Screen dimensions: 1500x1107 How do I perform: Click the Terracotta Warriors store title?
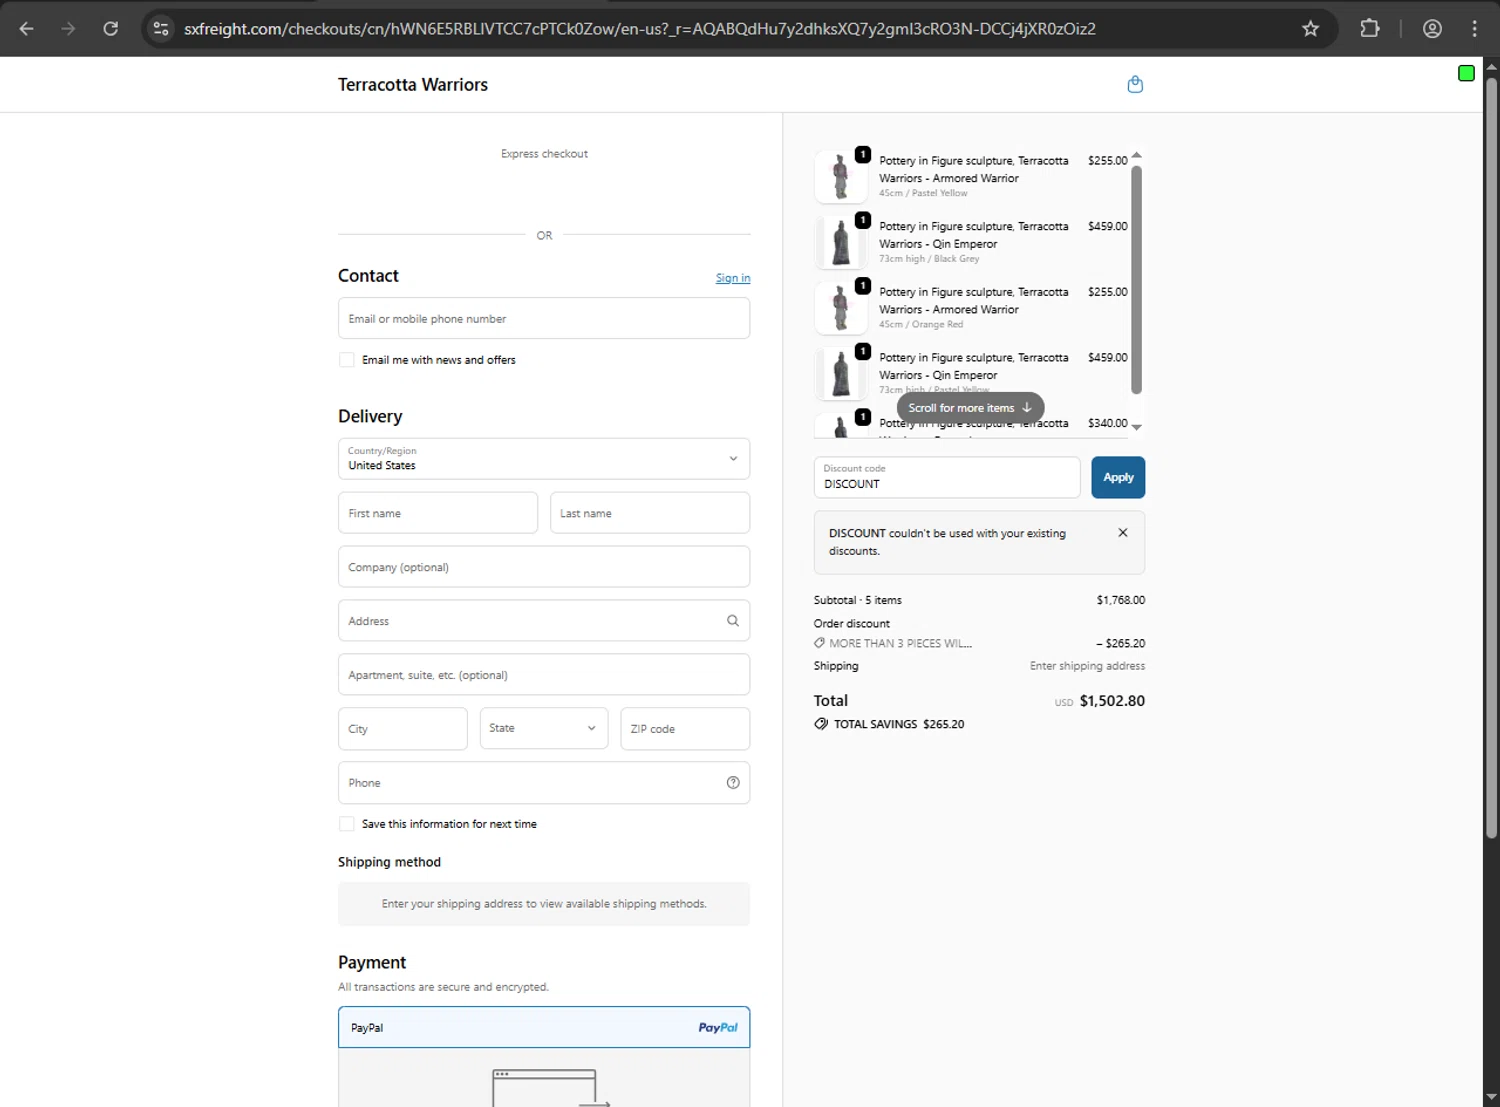pos(413,85)
